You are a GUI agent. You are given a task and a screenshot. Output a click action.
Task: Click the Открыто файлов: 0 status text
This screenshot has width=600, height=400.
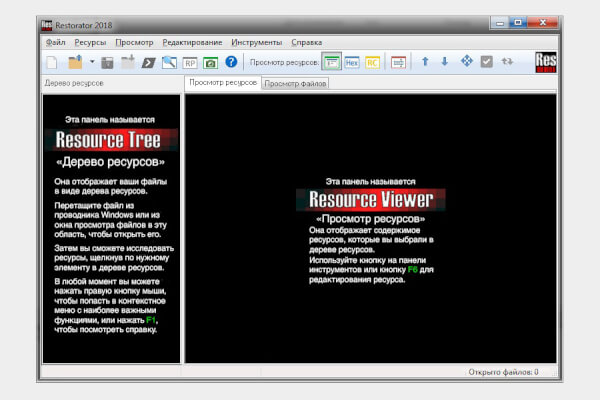(503, 372)
